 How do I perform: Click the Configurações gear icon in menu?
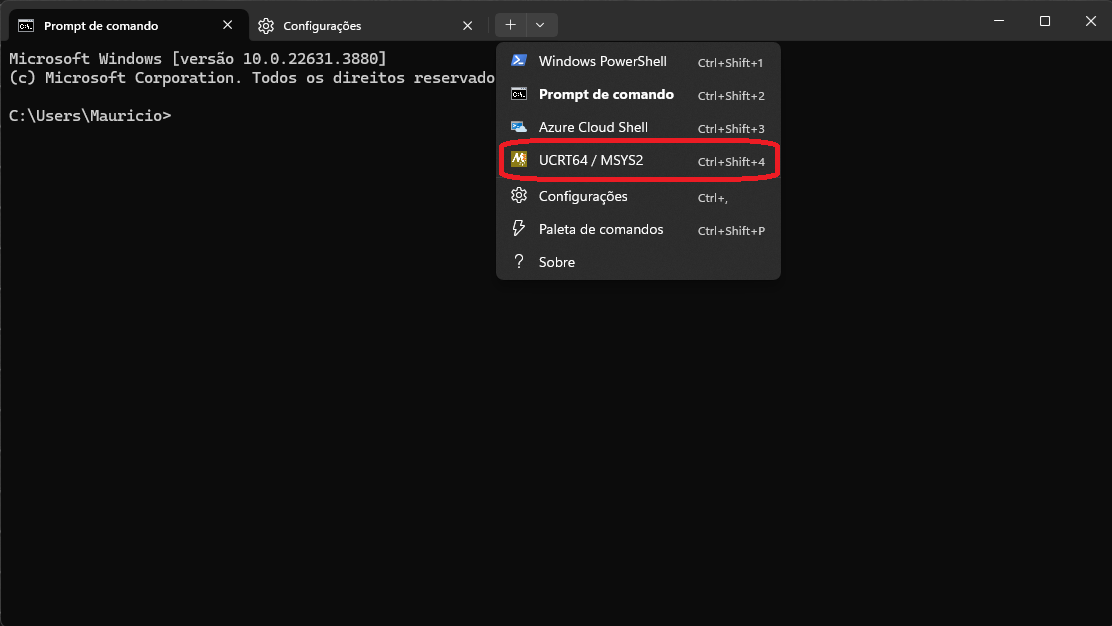coord(519,196)
